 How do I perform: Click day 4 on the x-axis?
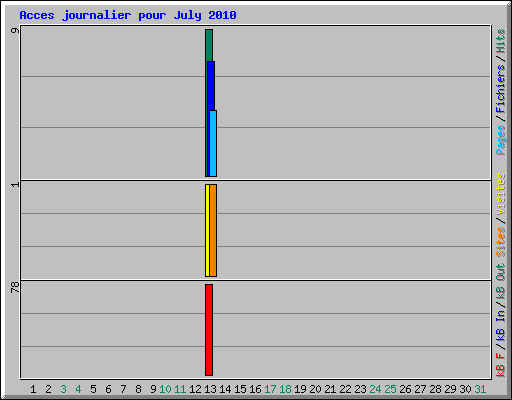pos(78,389)
